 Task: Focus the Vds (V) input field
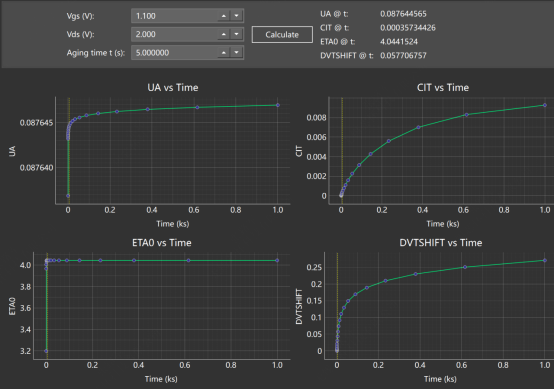pos(175,34)
